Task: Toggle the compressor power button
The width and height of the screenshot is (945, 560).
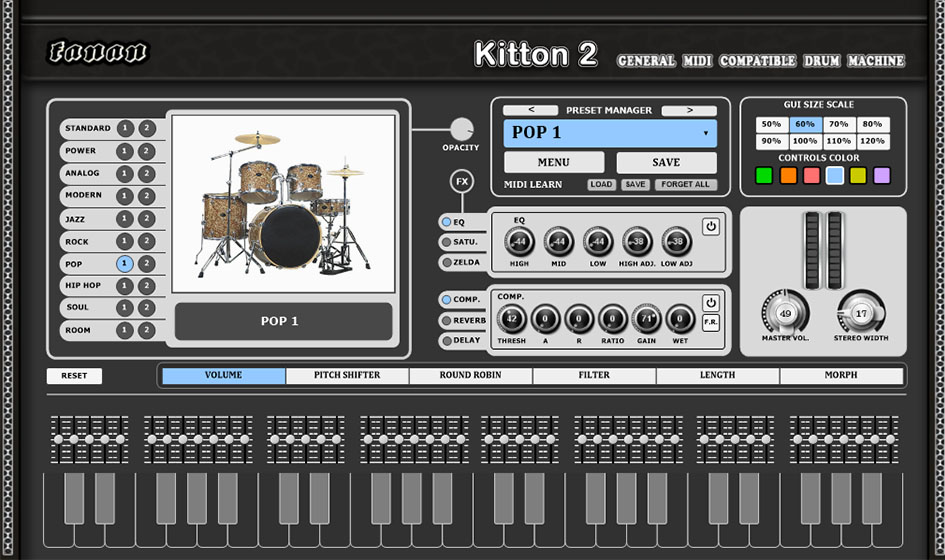Action: (710, 303)
